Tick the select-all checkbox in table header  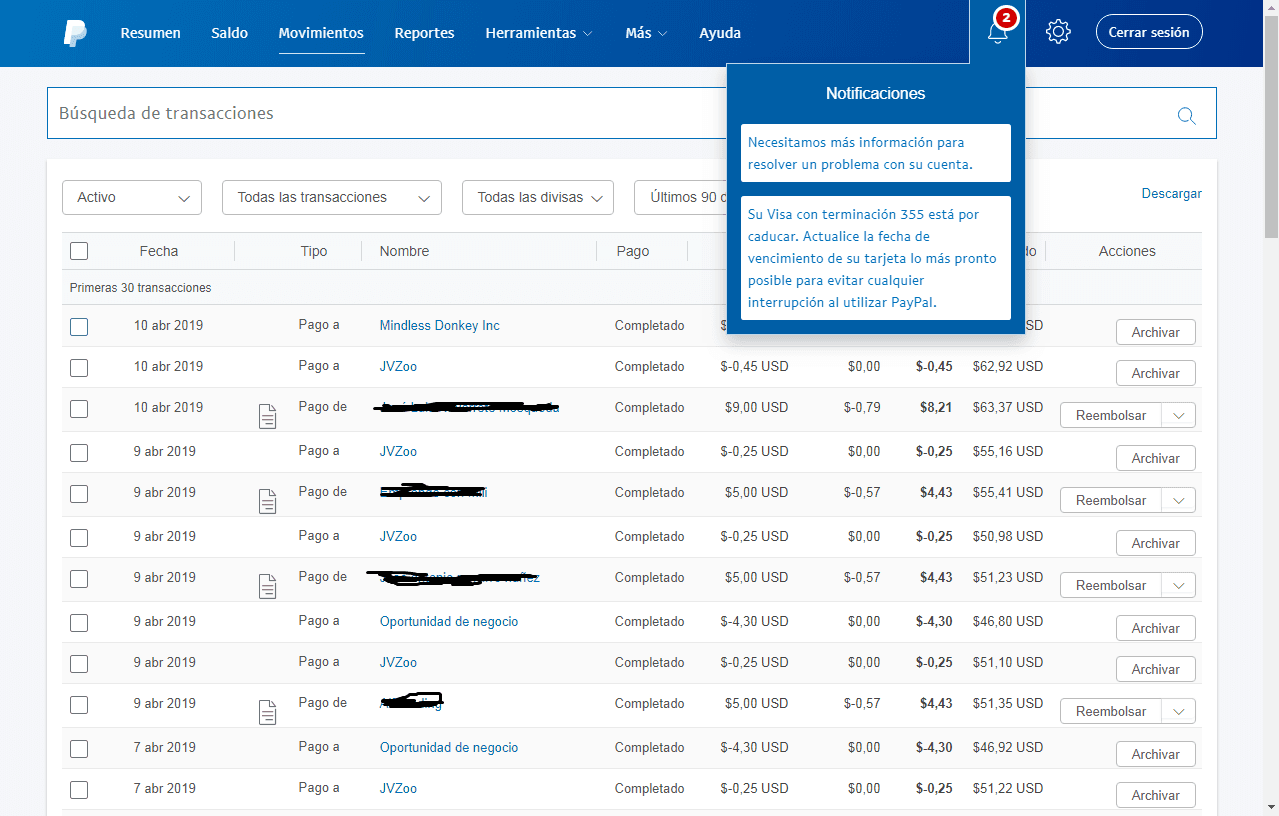79,251
